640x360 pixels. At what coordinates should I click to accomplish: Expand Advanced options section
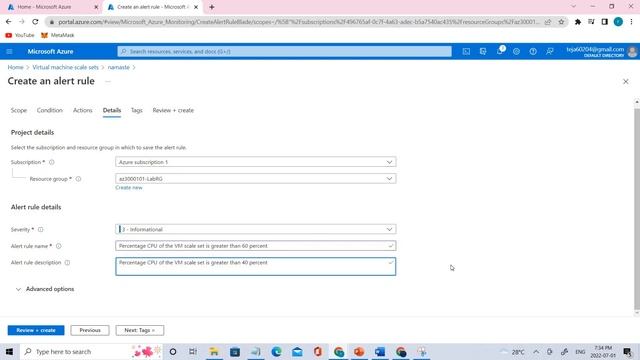[x=45, y=289]
